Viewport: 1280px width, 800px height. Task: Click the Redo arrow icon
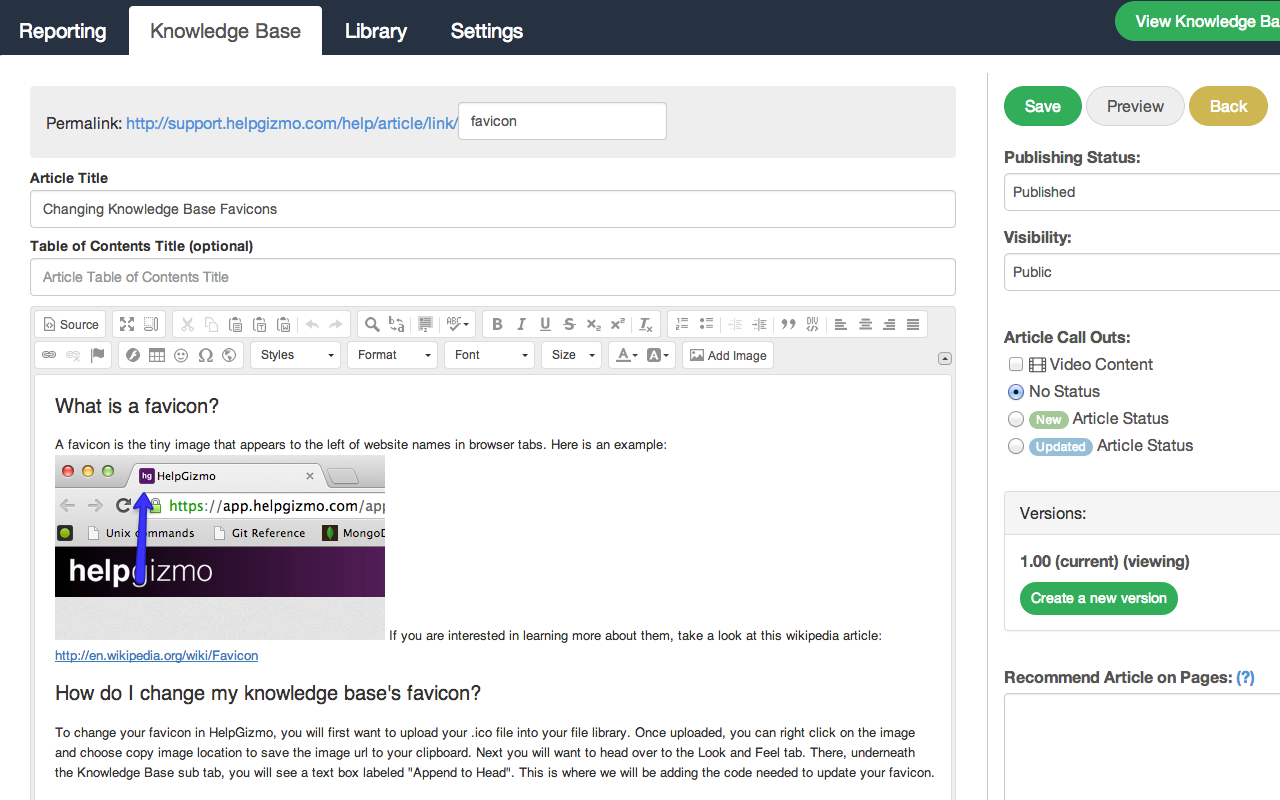coord(336,324)
